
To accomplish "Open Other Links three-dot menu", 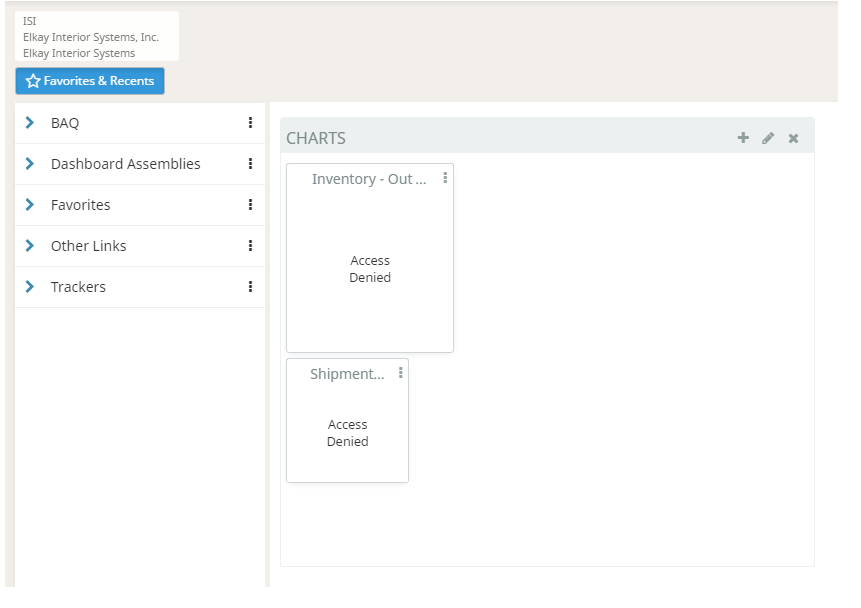I will 250,246.
